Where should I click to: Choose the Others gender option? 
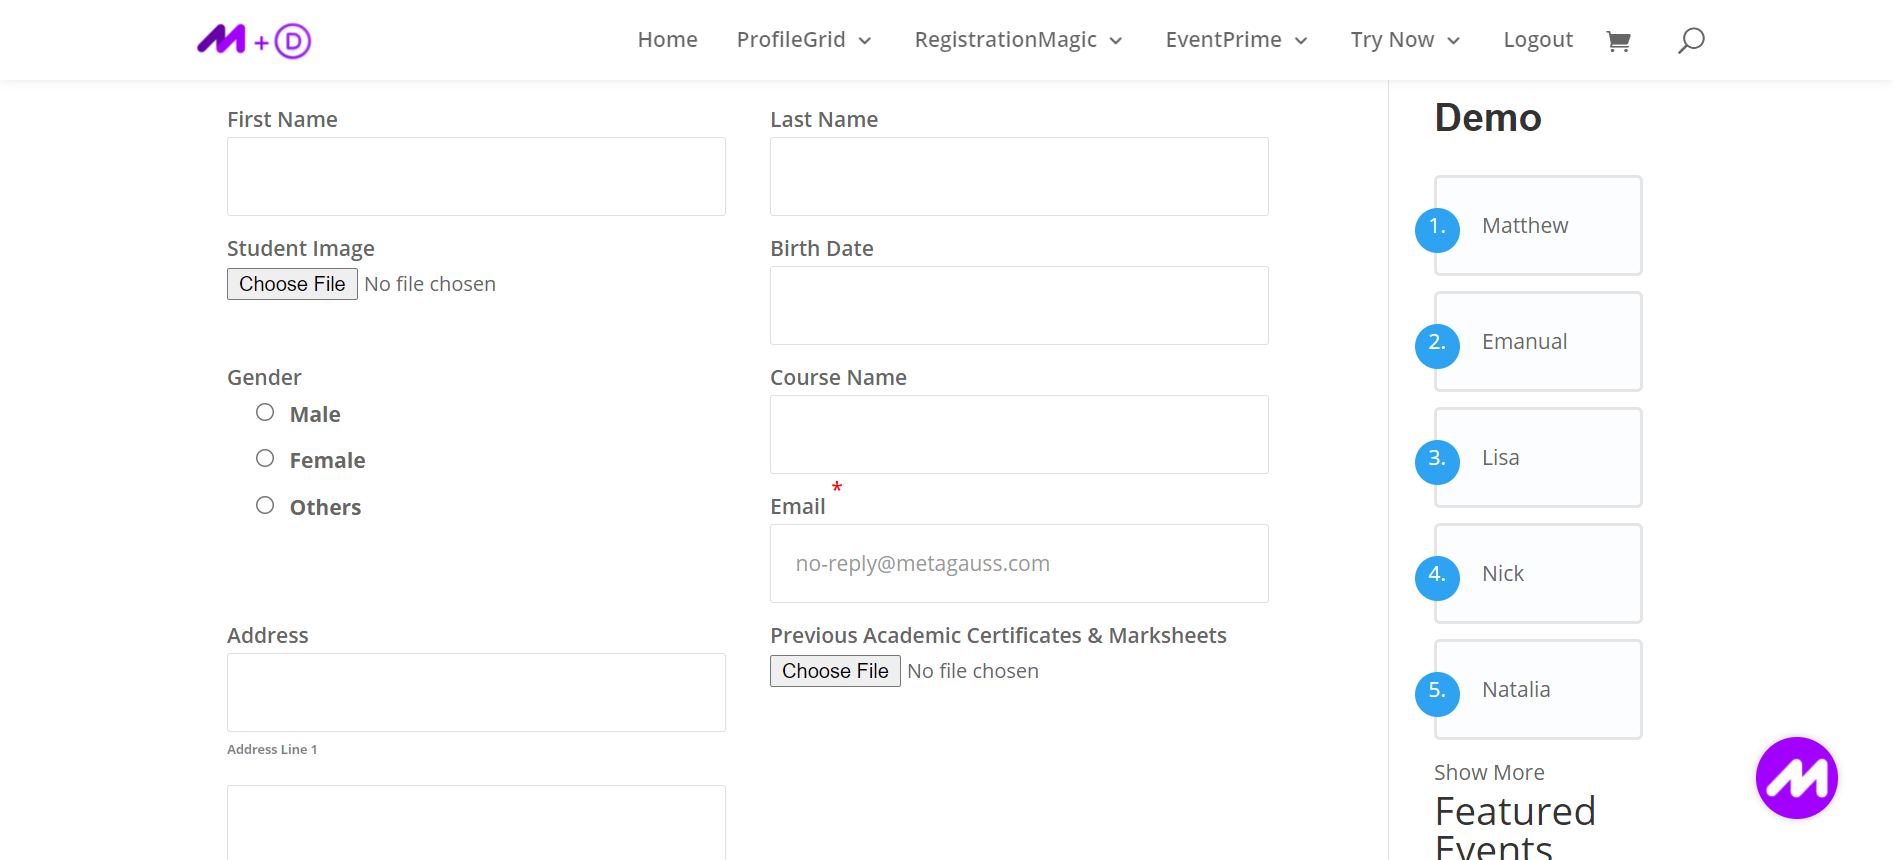click(265, 506)
